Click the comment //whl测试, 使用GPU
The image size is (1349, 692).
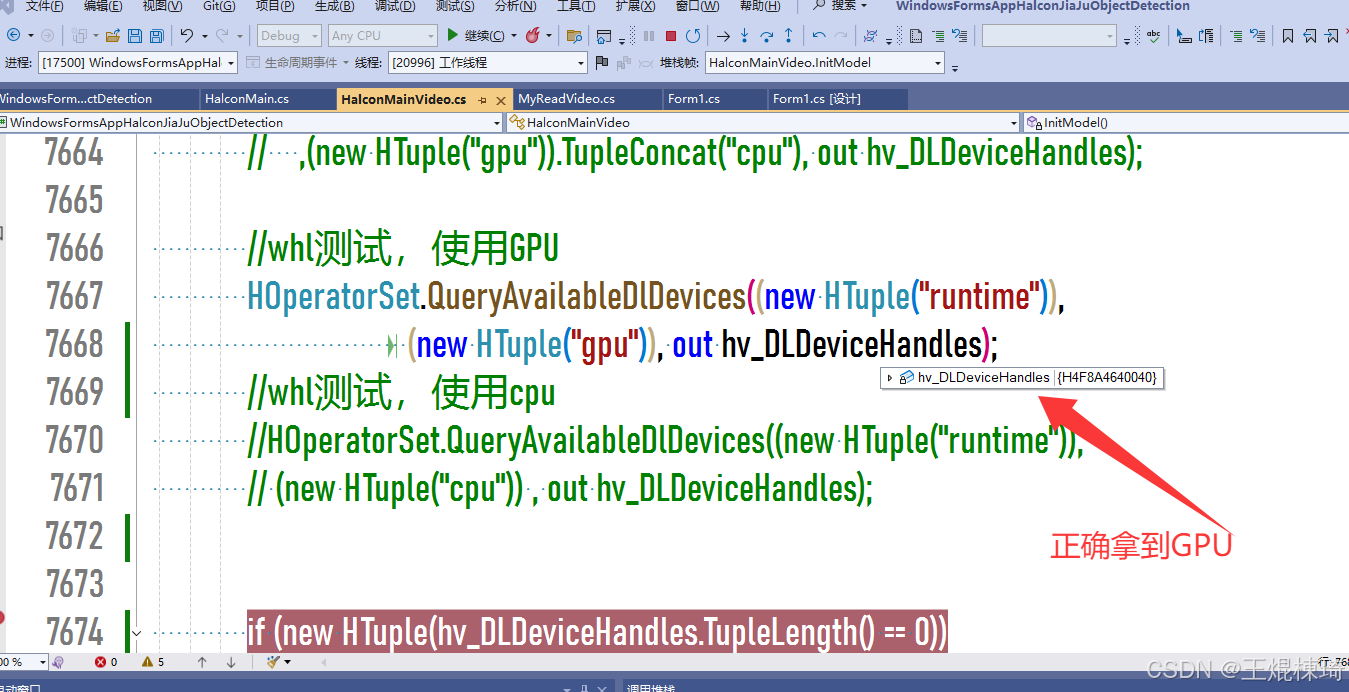tap(403, 248)
